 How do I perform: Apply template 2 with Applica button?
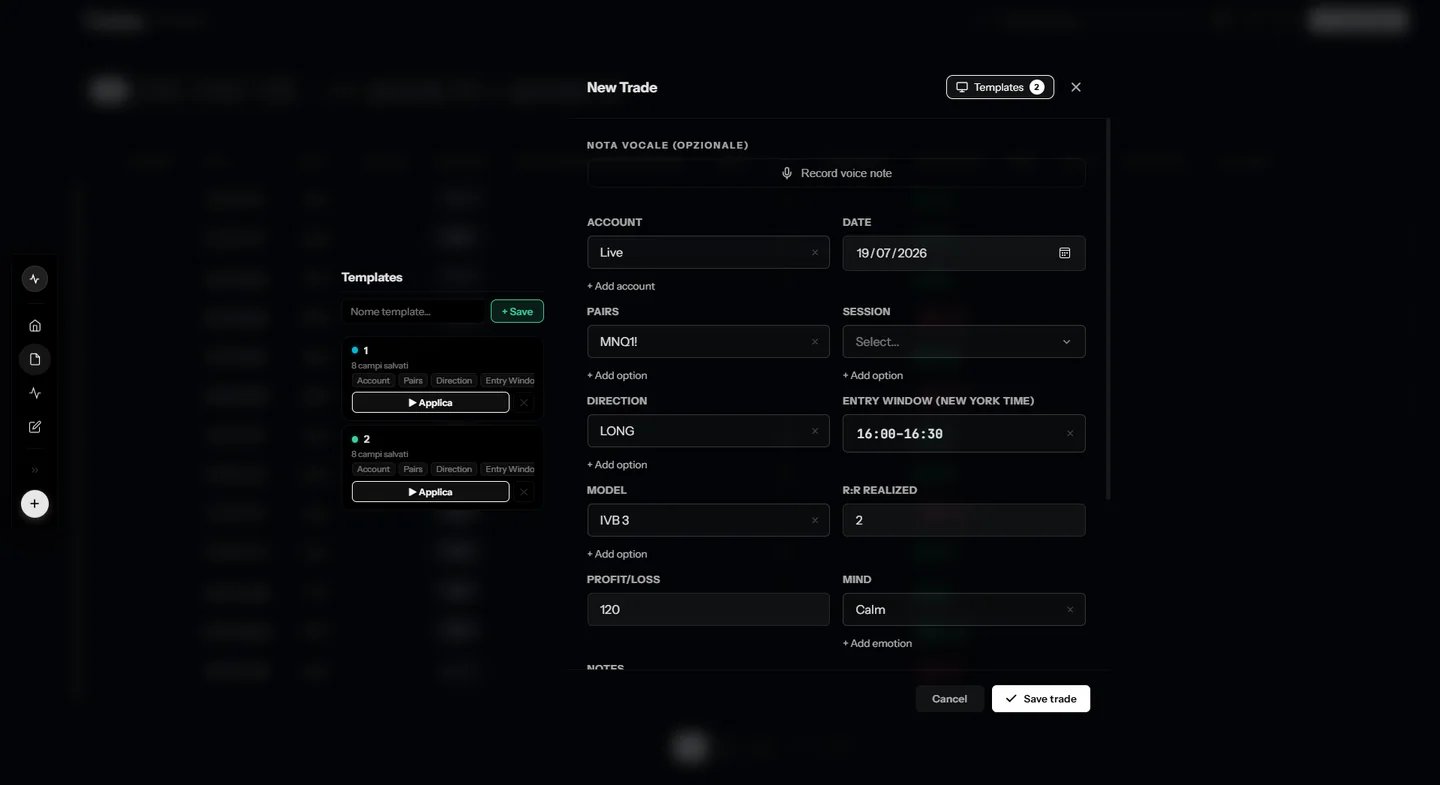(x=430, y=491)
